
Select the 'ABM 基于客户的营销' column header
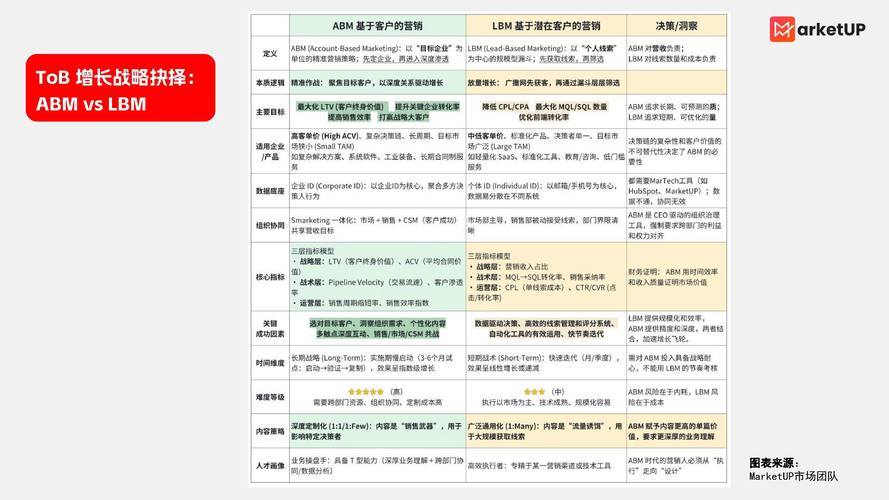tap(378, 26)
